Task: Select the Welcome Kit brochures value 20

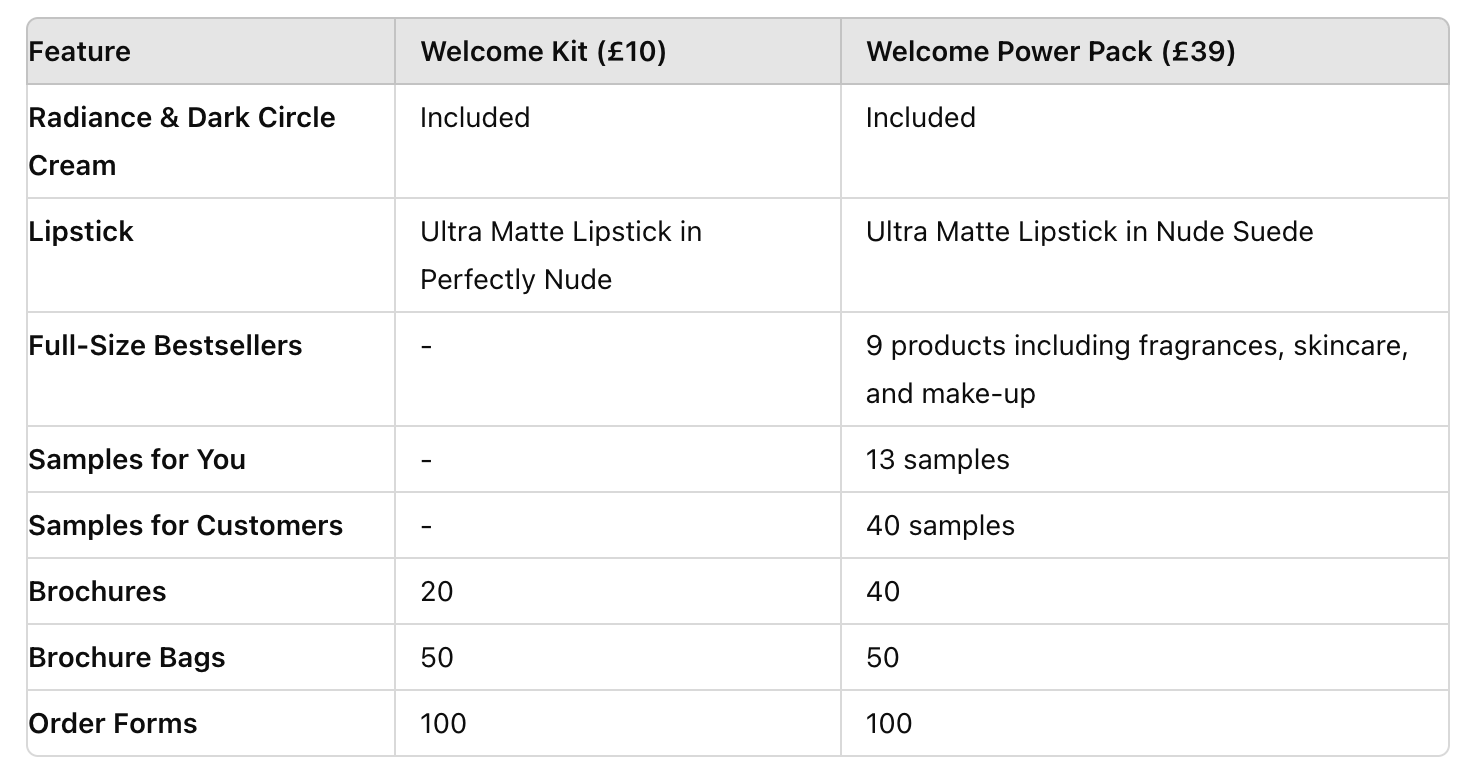Action: pos(436,592)
